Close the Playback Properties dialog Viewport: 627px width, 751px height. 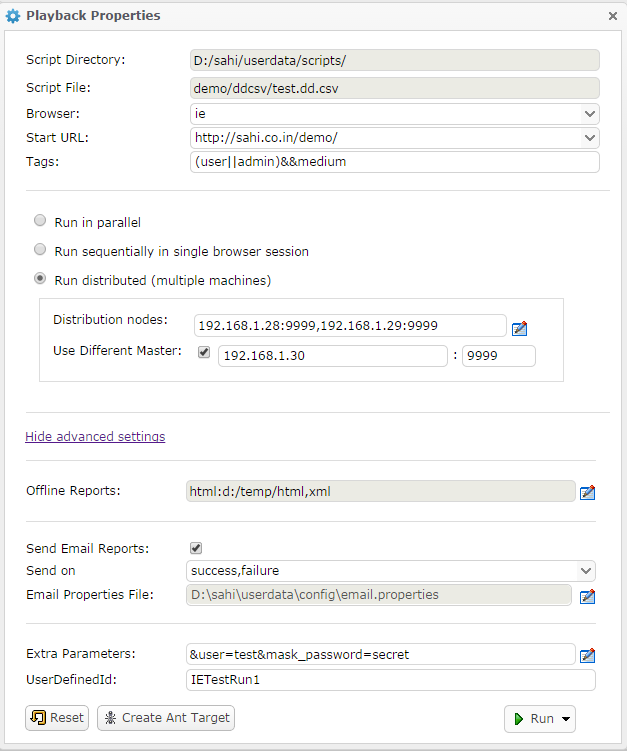click(612, 16)
